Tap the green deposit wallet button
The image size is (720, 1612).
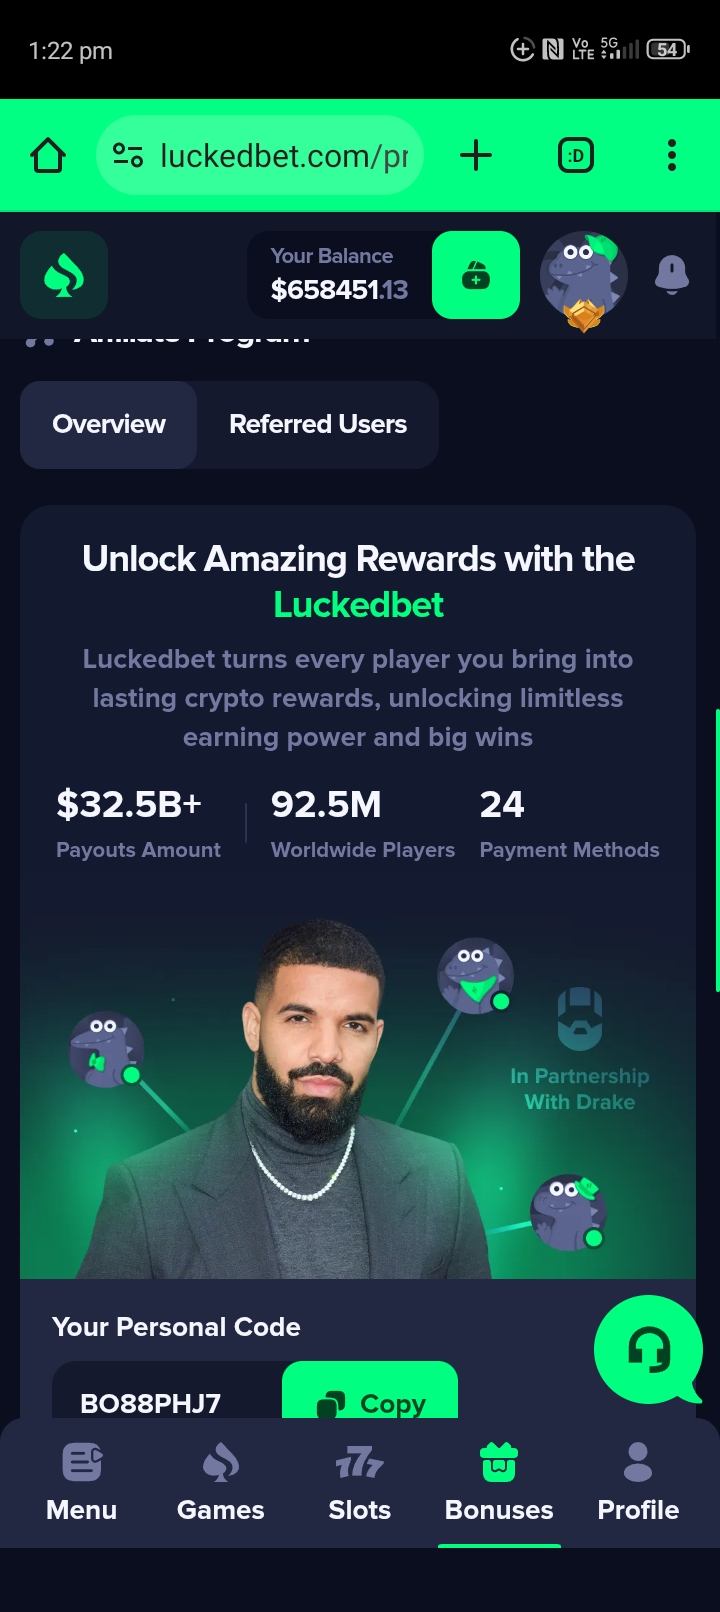[x=476, y=275]
